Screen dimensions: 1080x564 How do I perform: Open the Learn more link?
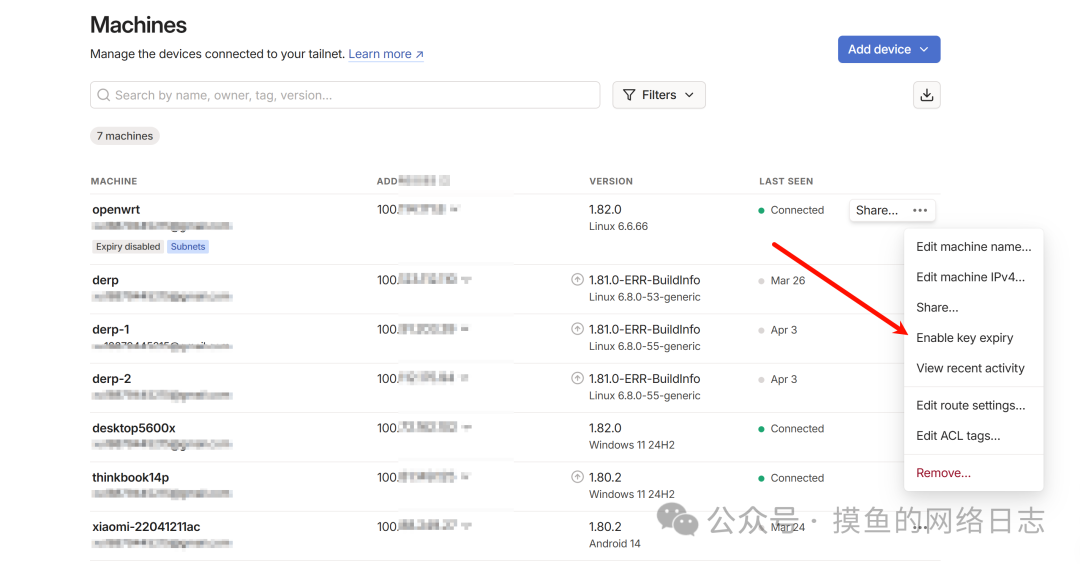385,54
